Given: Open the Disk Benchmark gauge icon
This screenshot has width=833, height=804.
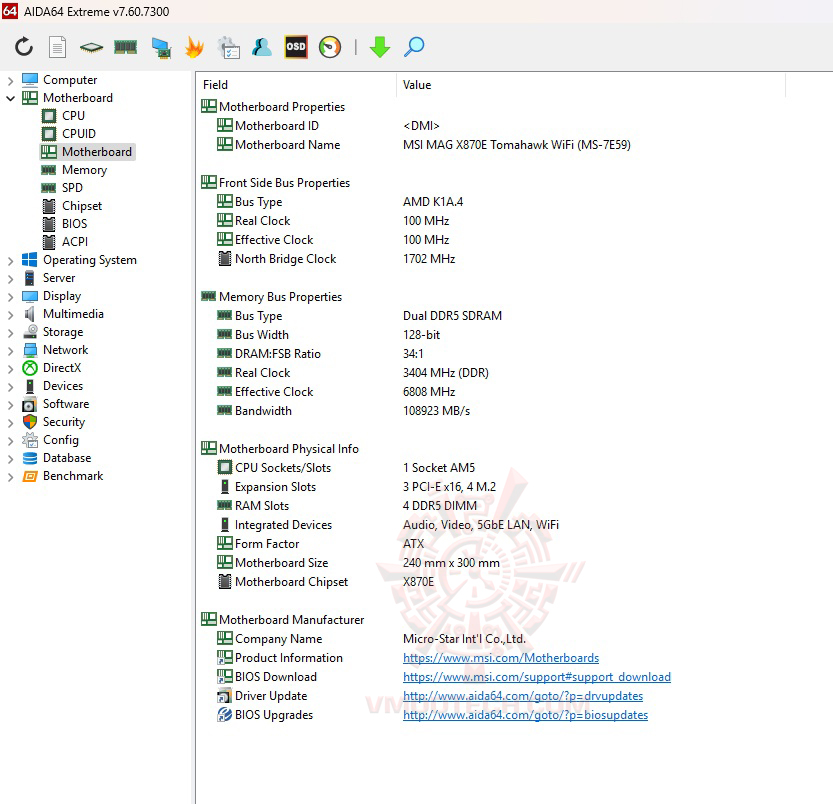Looking at the screenshot, I should (329, 46).
